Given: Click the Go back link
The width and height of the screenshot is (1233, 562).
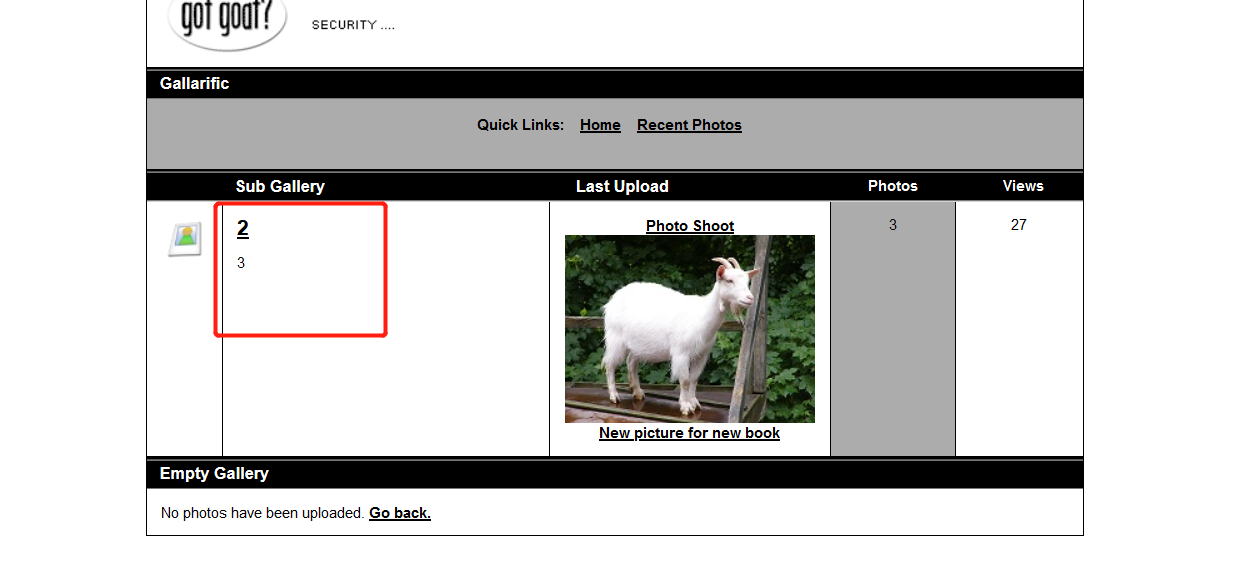Looking at the screenshot, I should coord(400,513).
